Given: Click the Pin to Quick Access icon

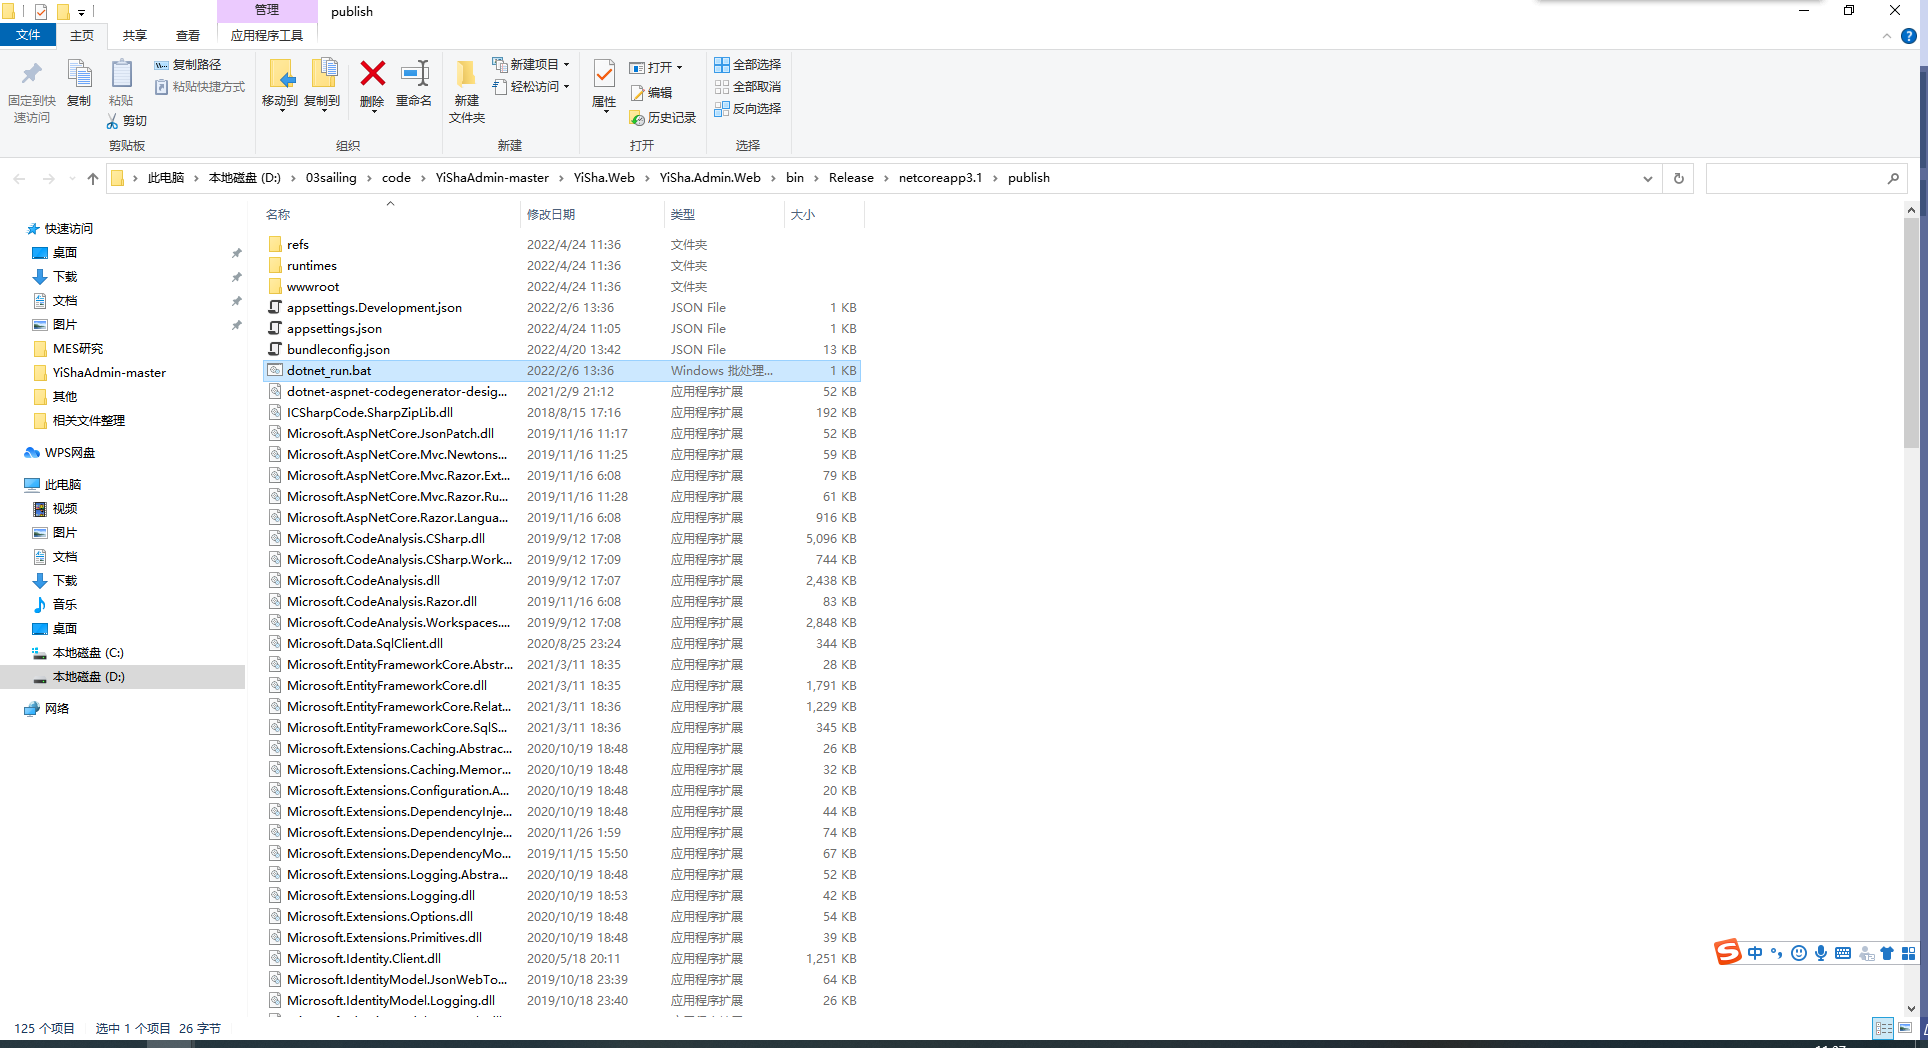Looking at the screenshot, I should [32, 74].
